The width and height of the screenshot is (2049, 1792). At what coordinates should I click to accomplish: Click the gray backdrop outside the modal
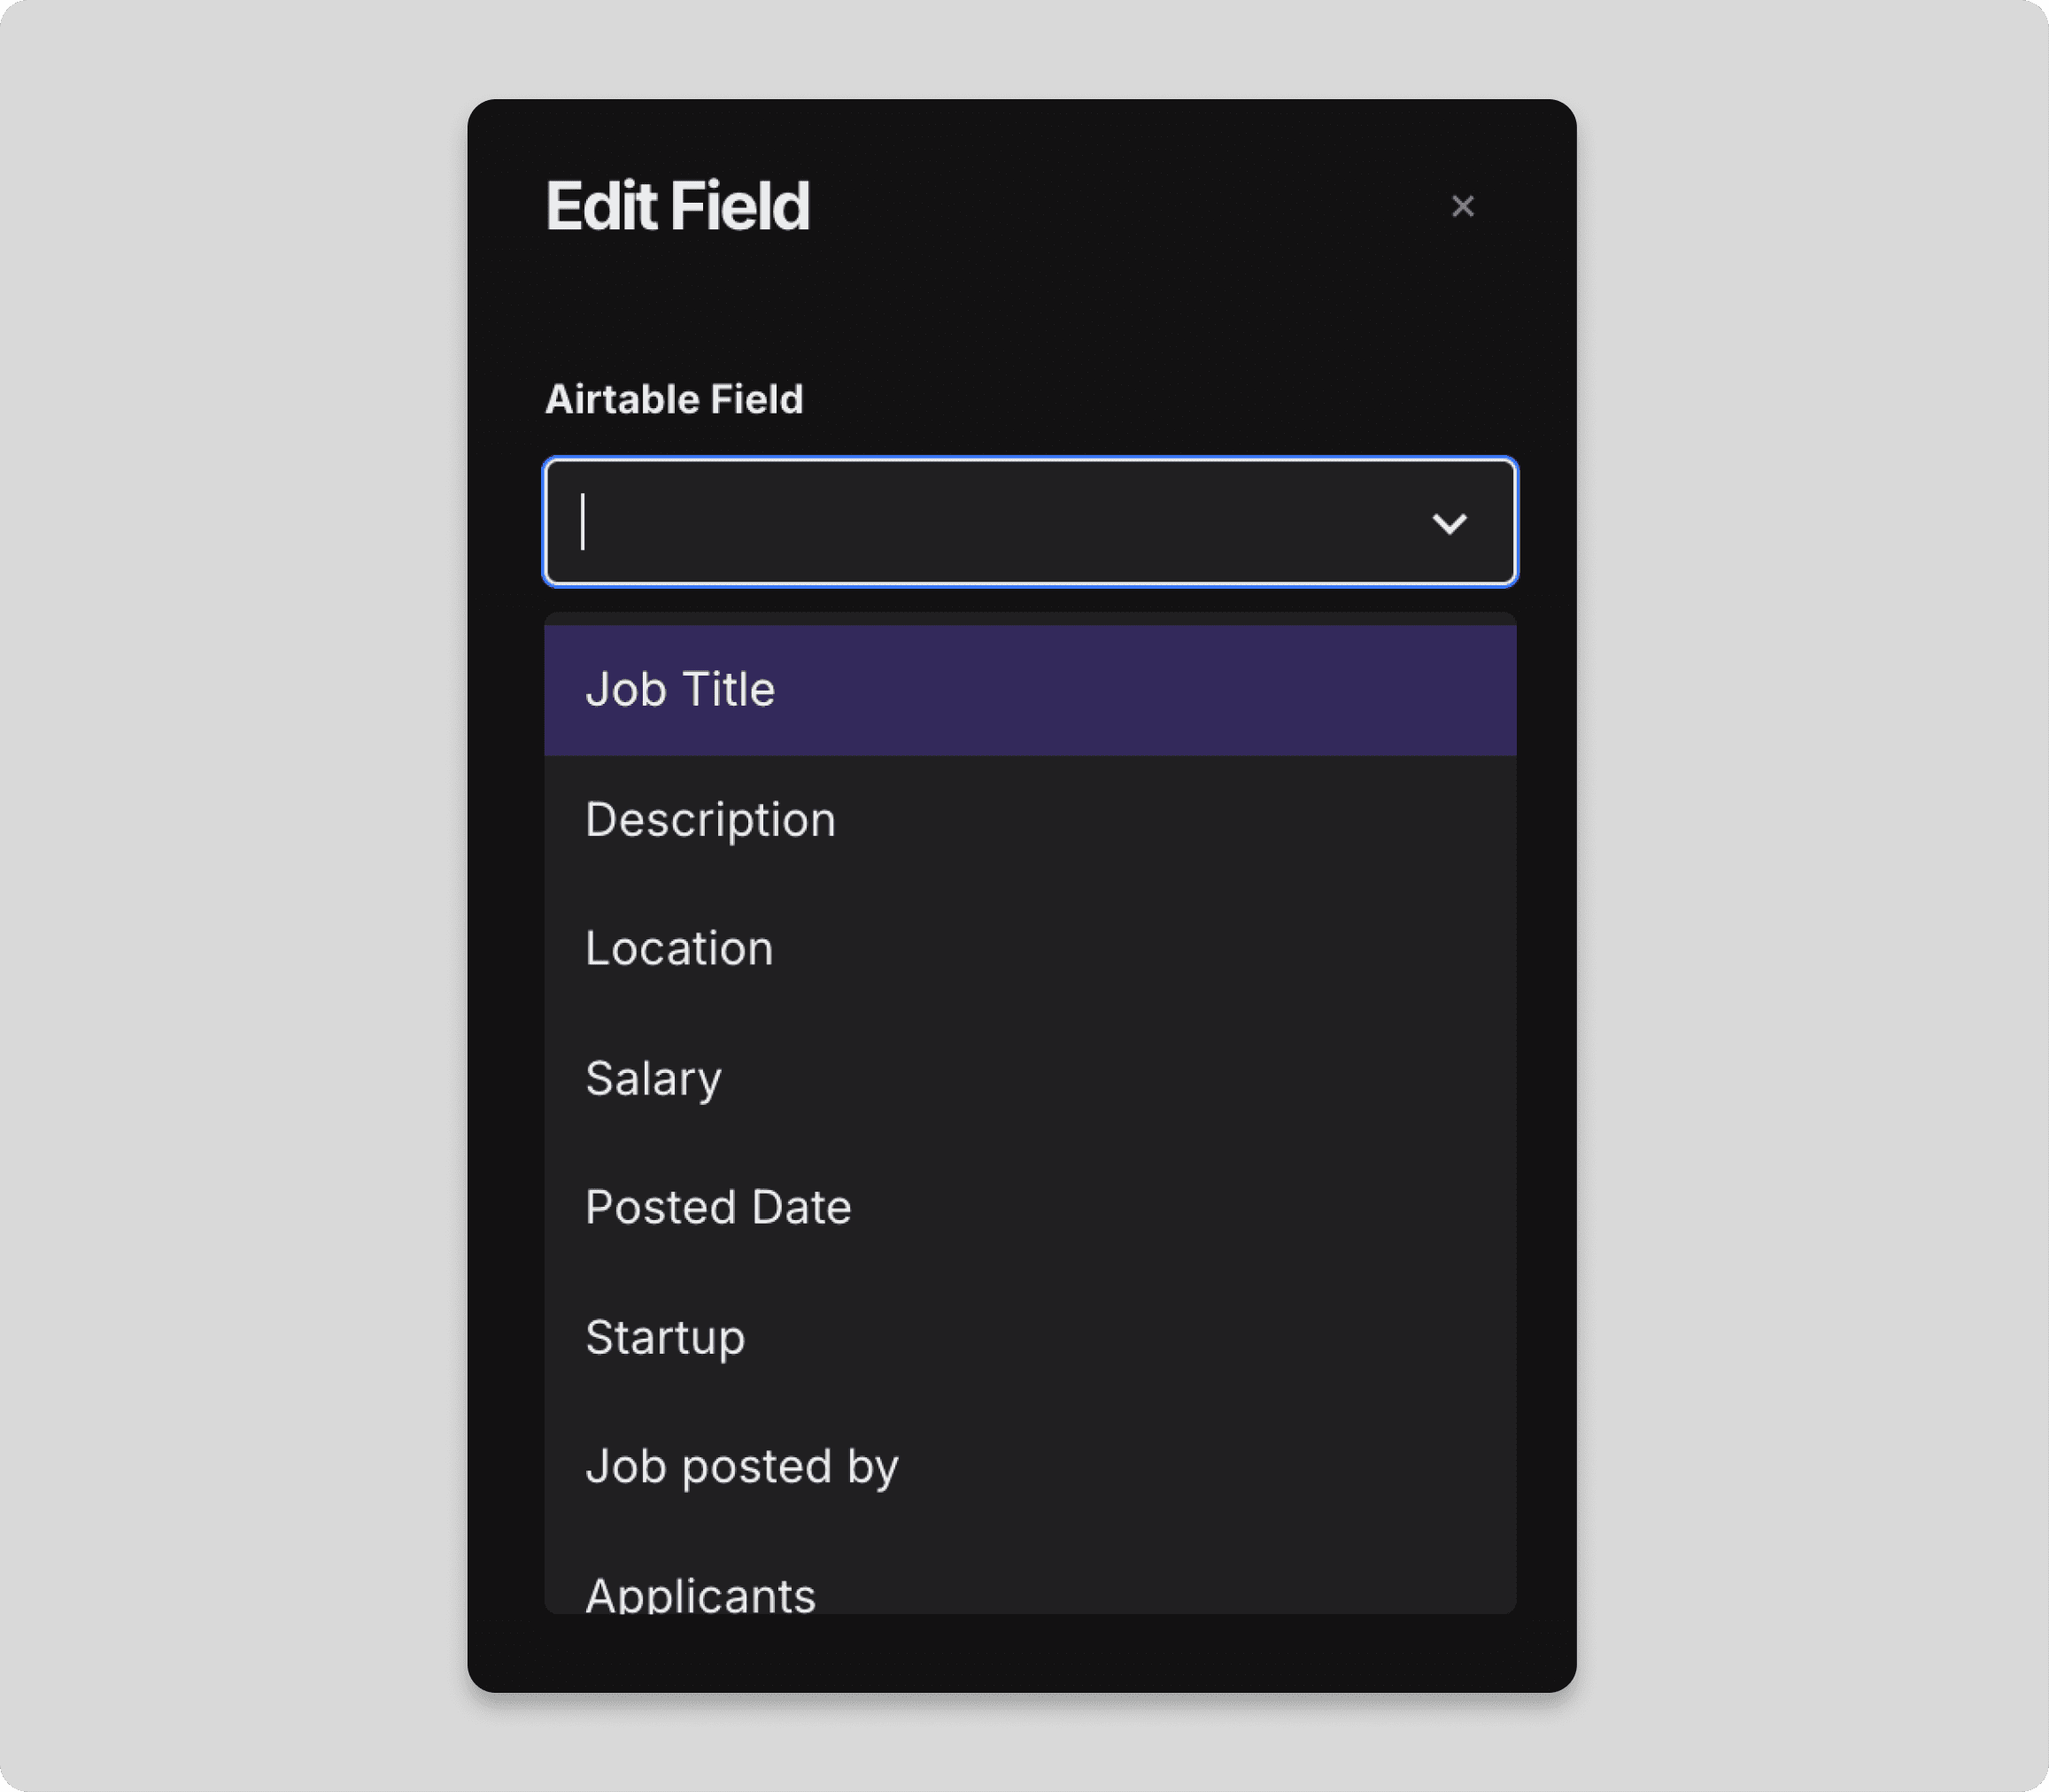click(230, 900)
